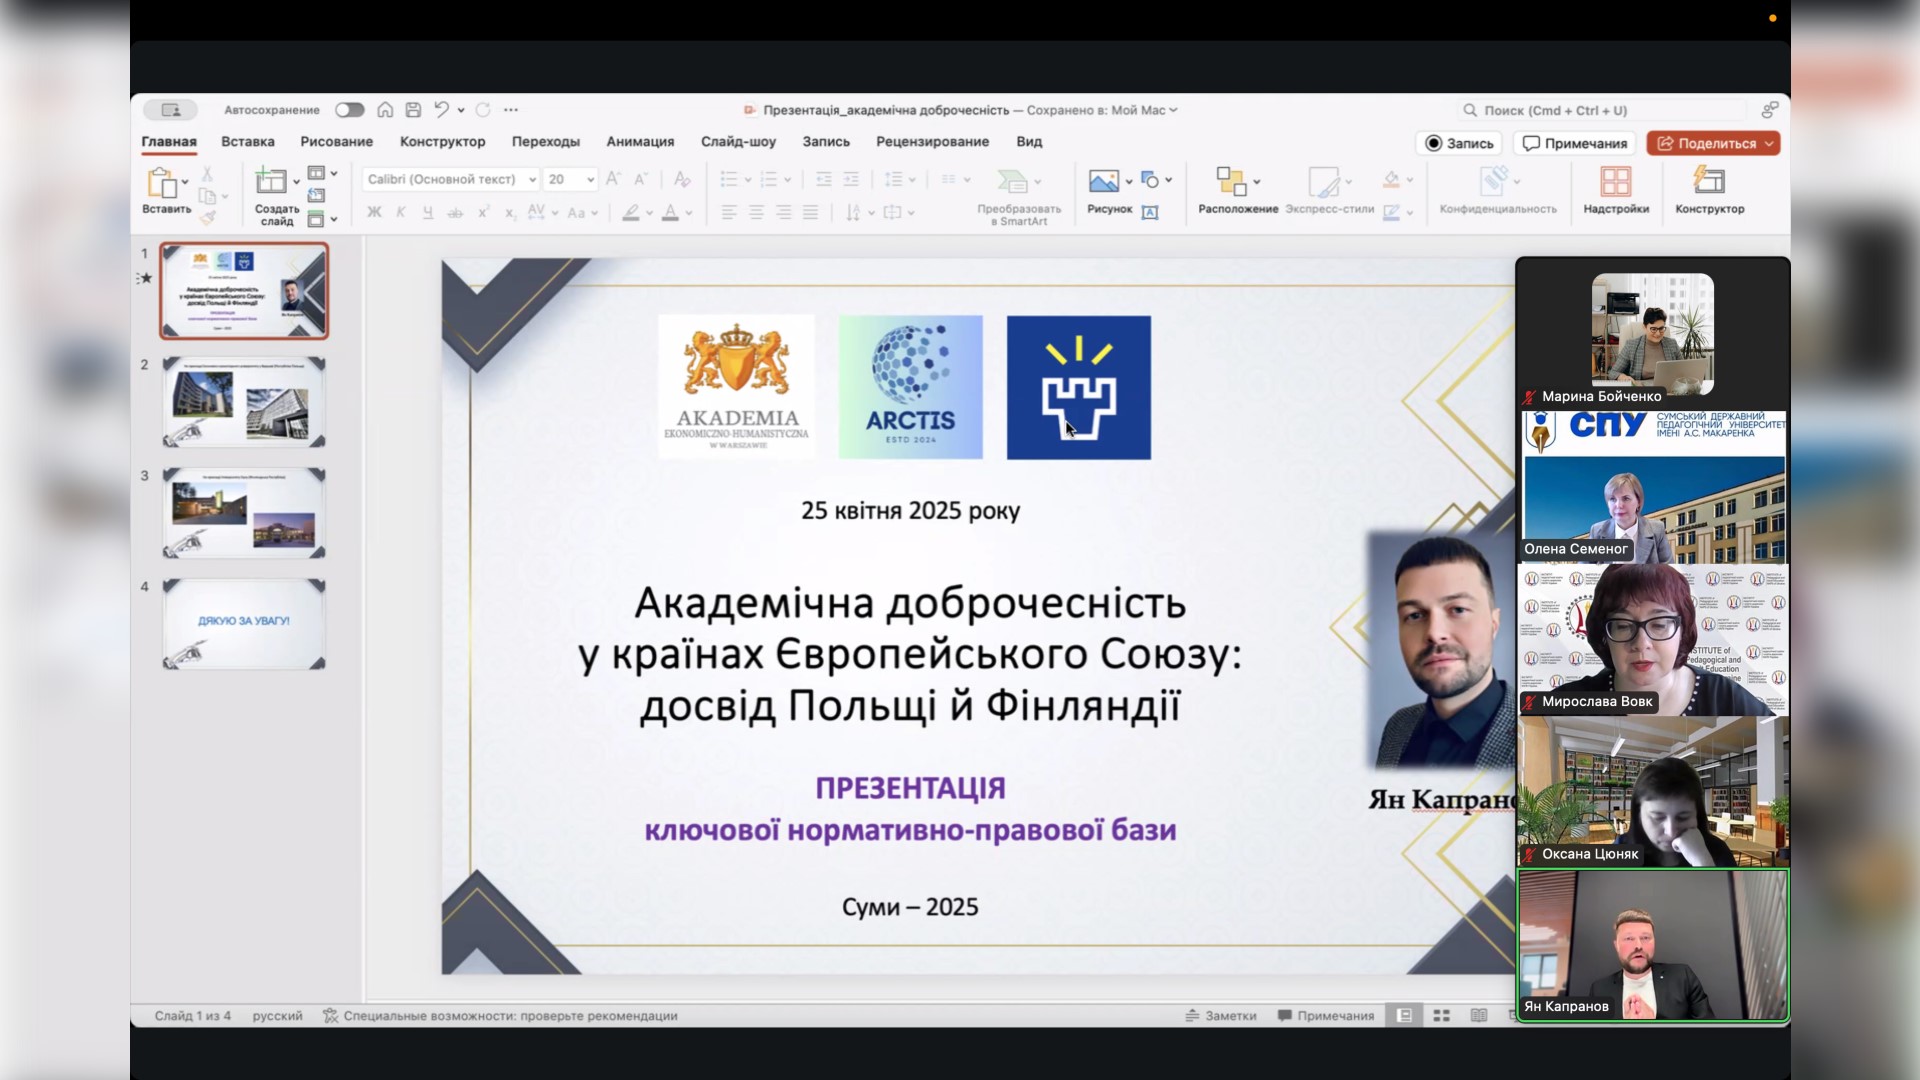Click the Запись record button
The image size is (1920, 1080).
pos(1459,143)
